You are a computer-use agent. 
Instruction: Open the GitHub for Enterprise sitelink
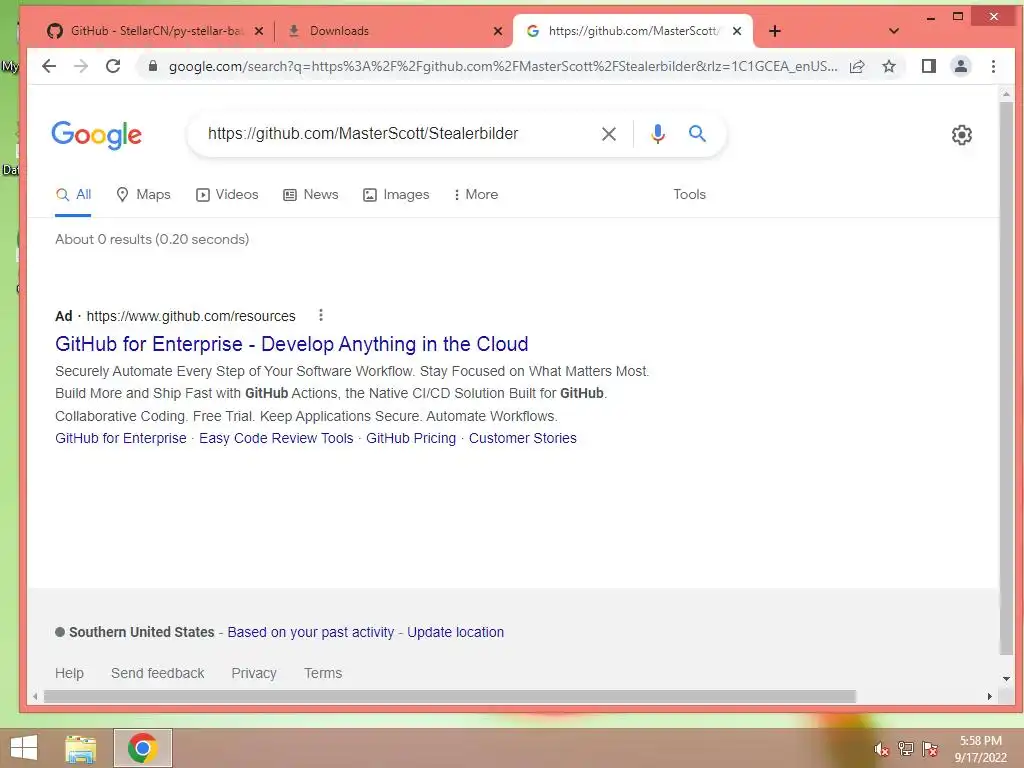(x=121, y=438)
